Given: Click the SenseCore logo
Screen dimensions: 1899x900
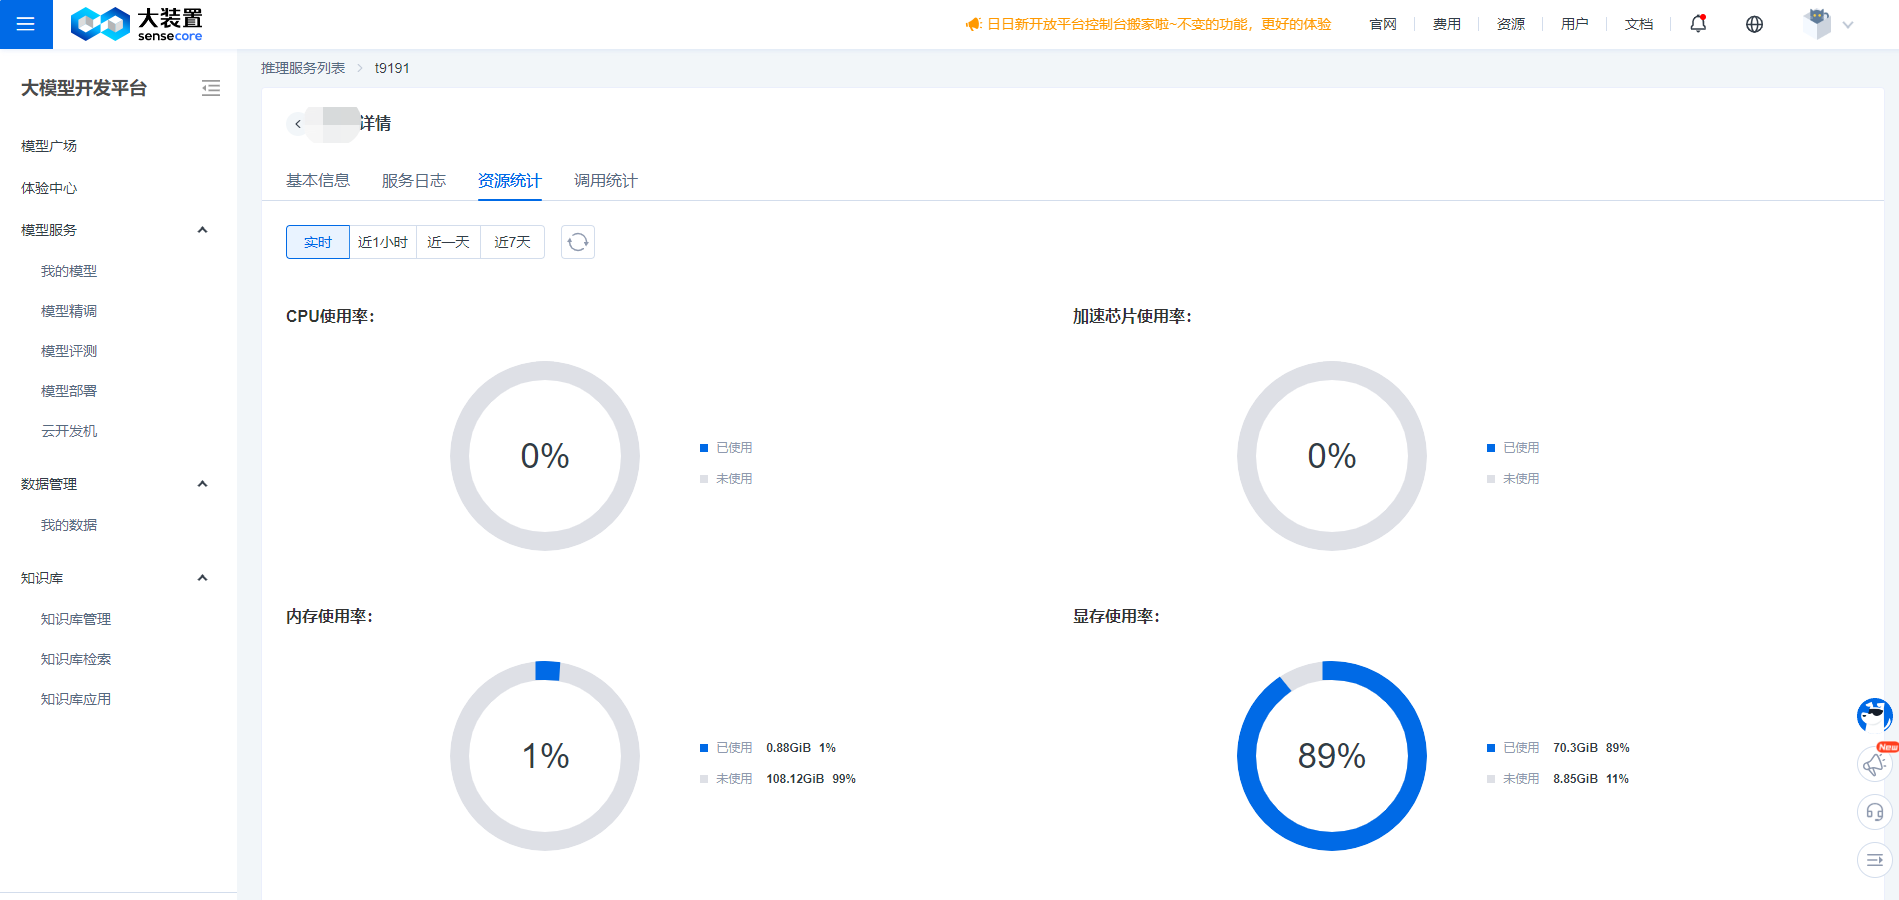Looking at the screenshot, I should click(136, 24).
